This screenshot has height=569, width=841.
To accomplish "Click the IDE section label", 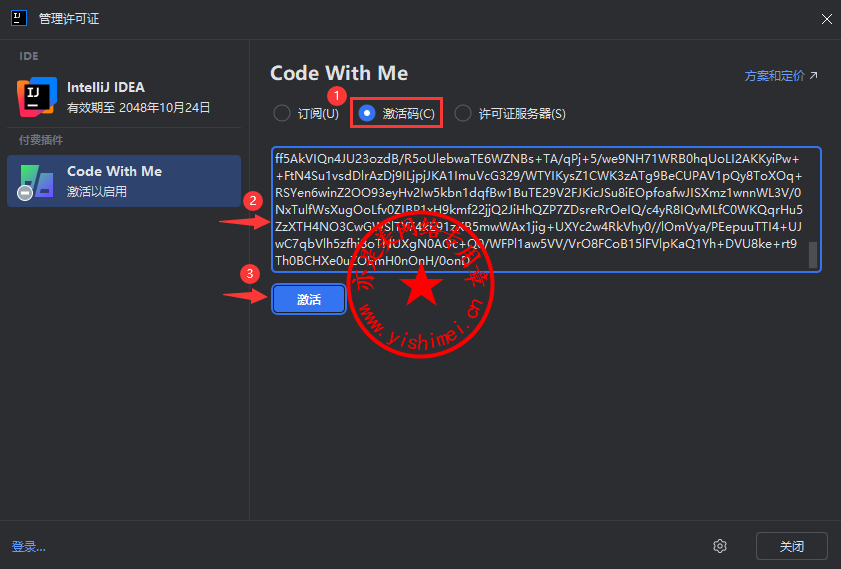I will [x=29, y=56].
